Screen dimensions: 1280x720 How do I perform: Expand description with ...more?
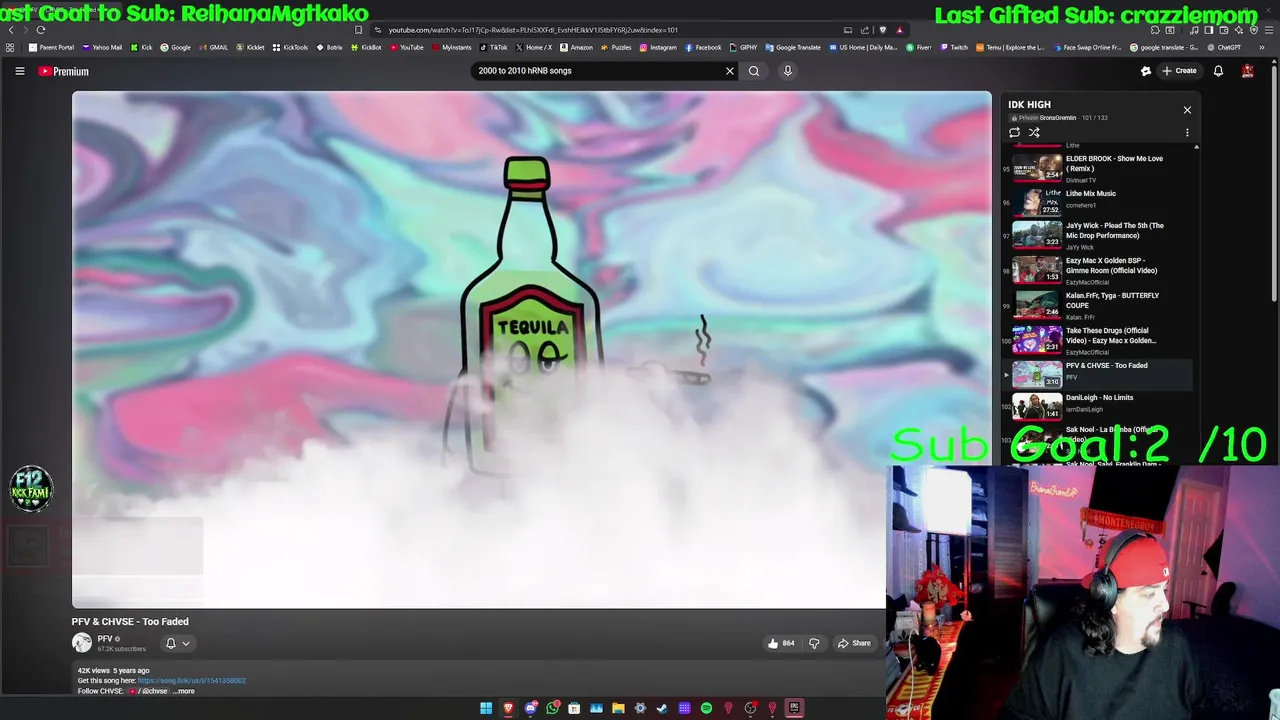(x=184, y=691)
